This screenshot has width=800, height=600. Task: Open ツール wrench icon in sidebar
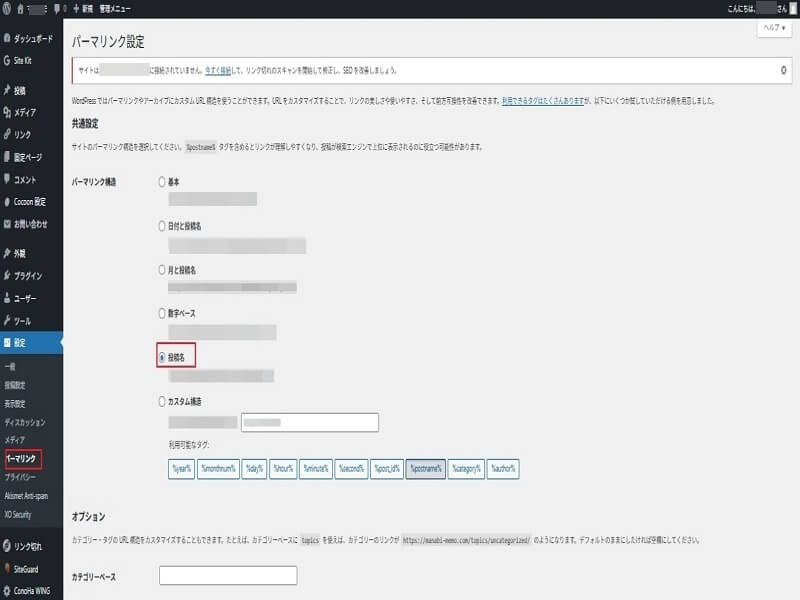pyautogui.click(x=8, y=321)
